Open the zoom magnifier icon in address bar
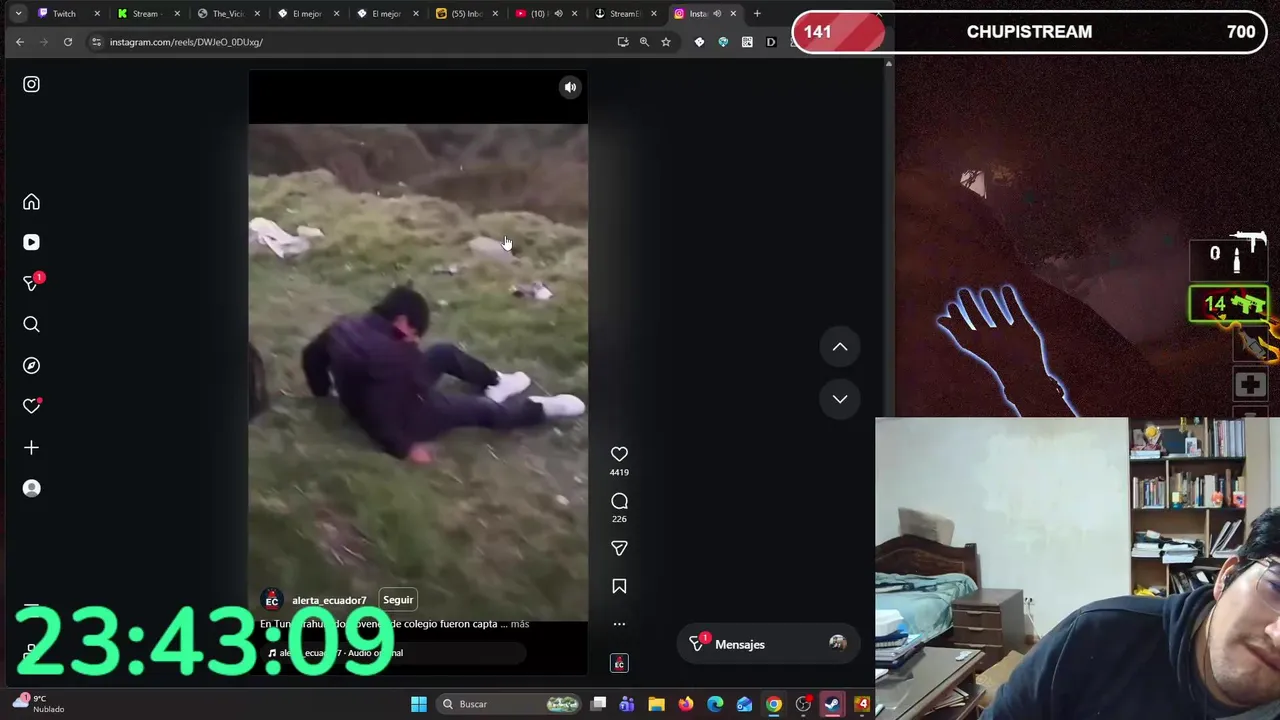The height and width of the screenshot is (720, 1280). [644, 42]
